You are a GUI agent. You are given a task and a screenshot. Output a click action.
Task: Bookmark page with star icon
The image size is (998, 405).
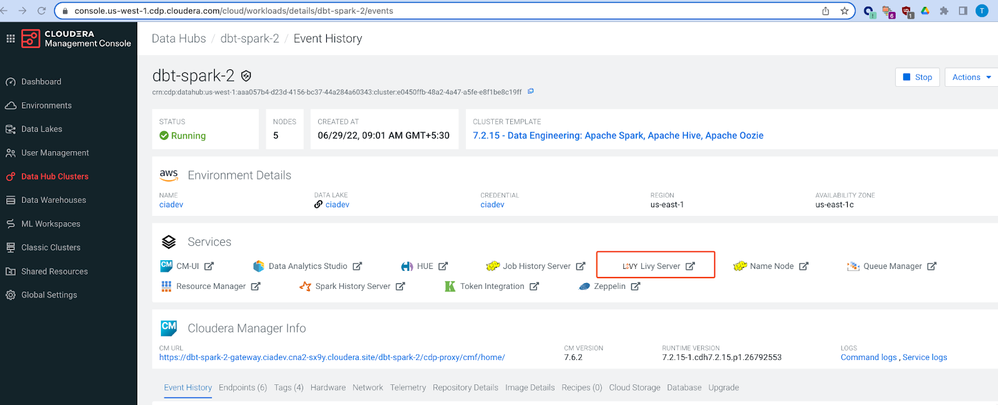(844, 11)
